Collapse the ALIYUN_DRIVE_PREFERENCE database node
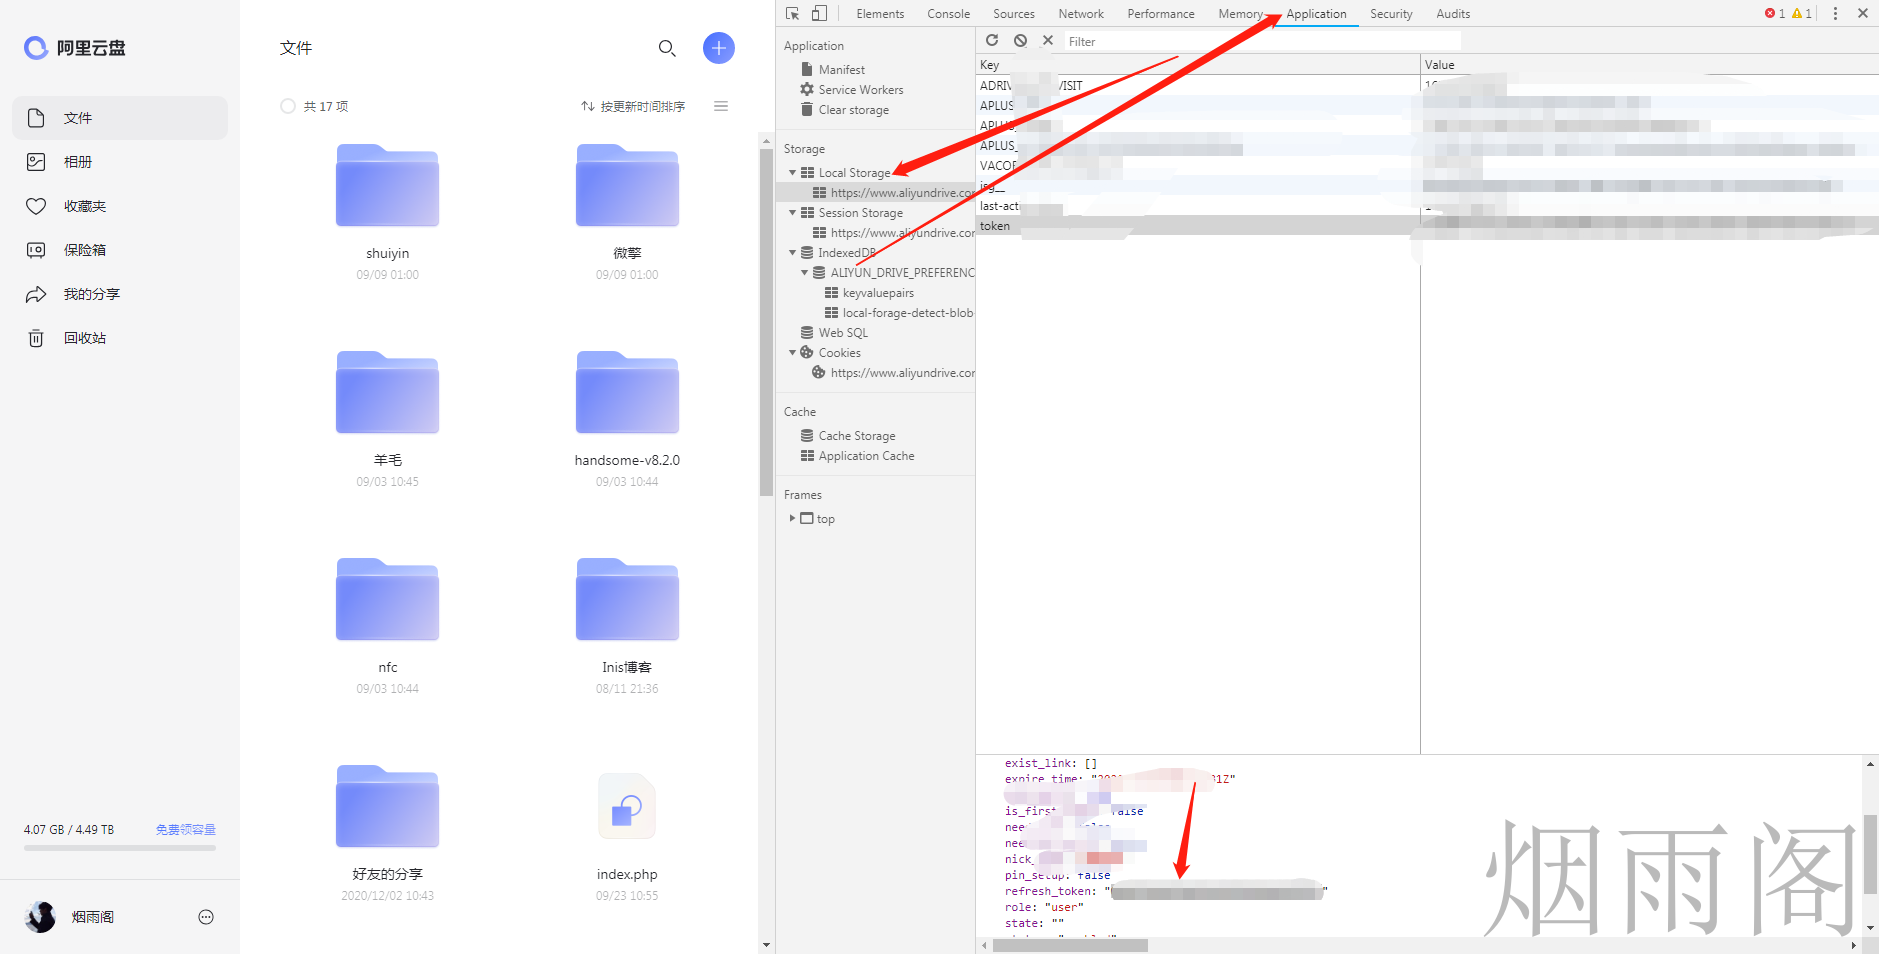Screen dimensions: 1879x954 point(805,273)
